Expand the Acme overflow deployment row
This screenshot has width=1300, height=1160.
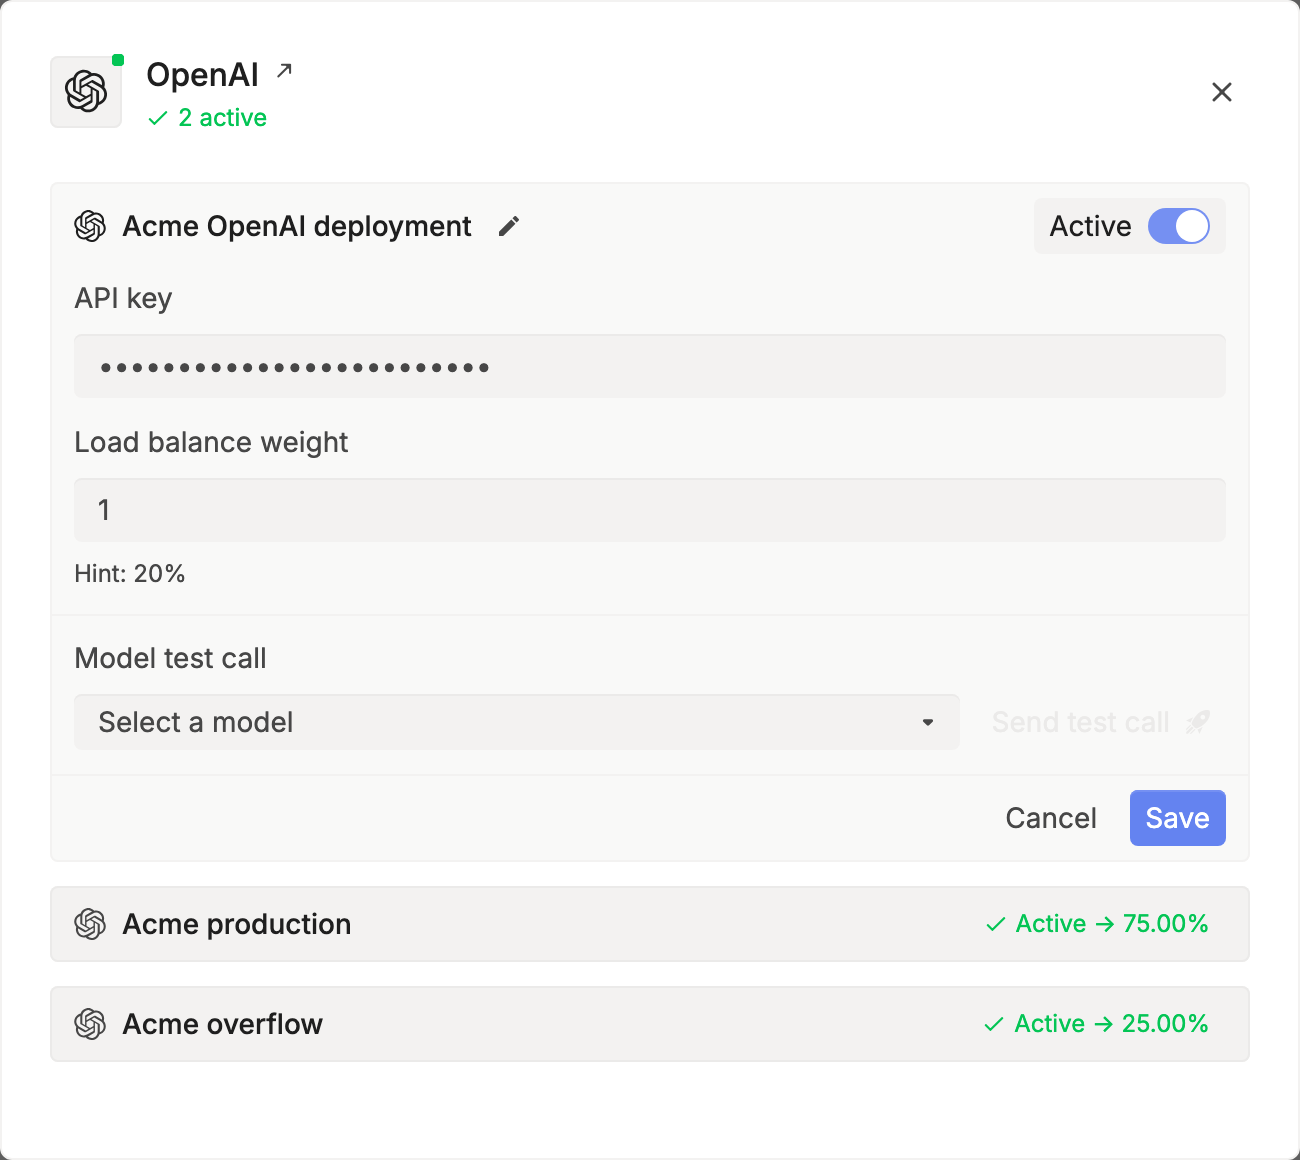coord(650,1024)
